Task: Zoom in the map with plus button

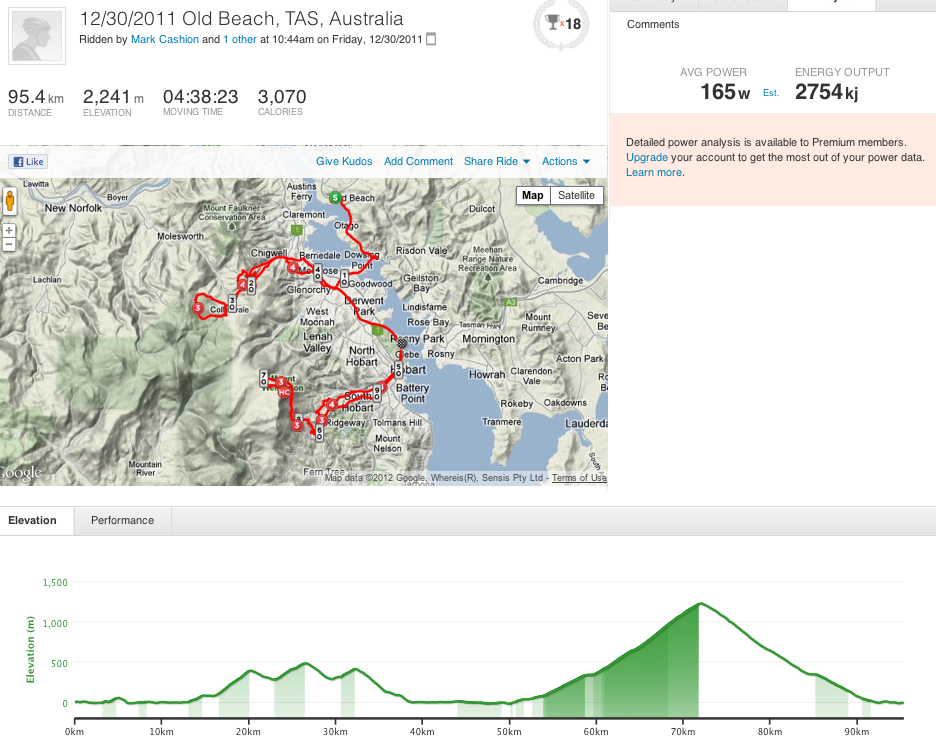Action: 9,230
